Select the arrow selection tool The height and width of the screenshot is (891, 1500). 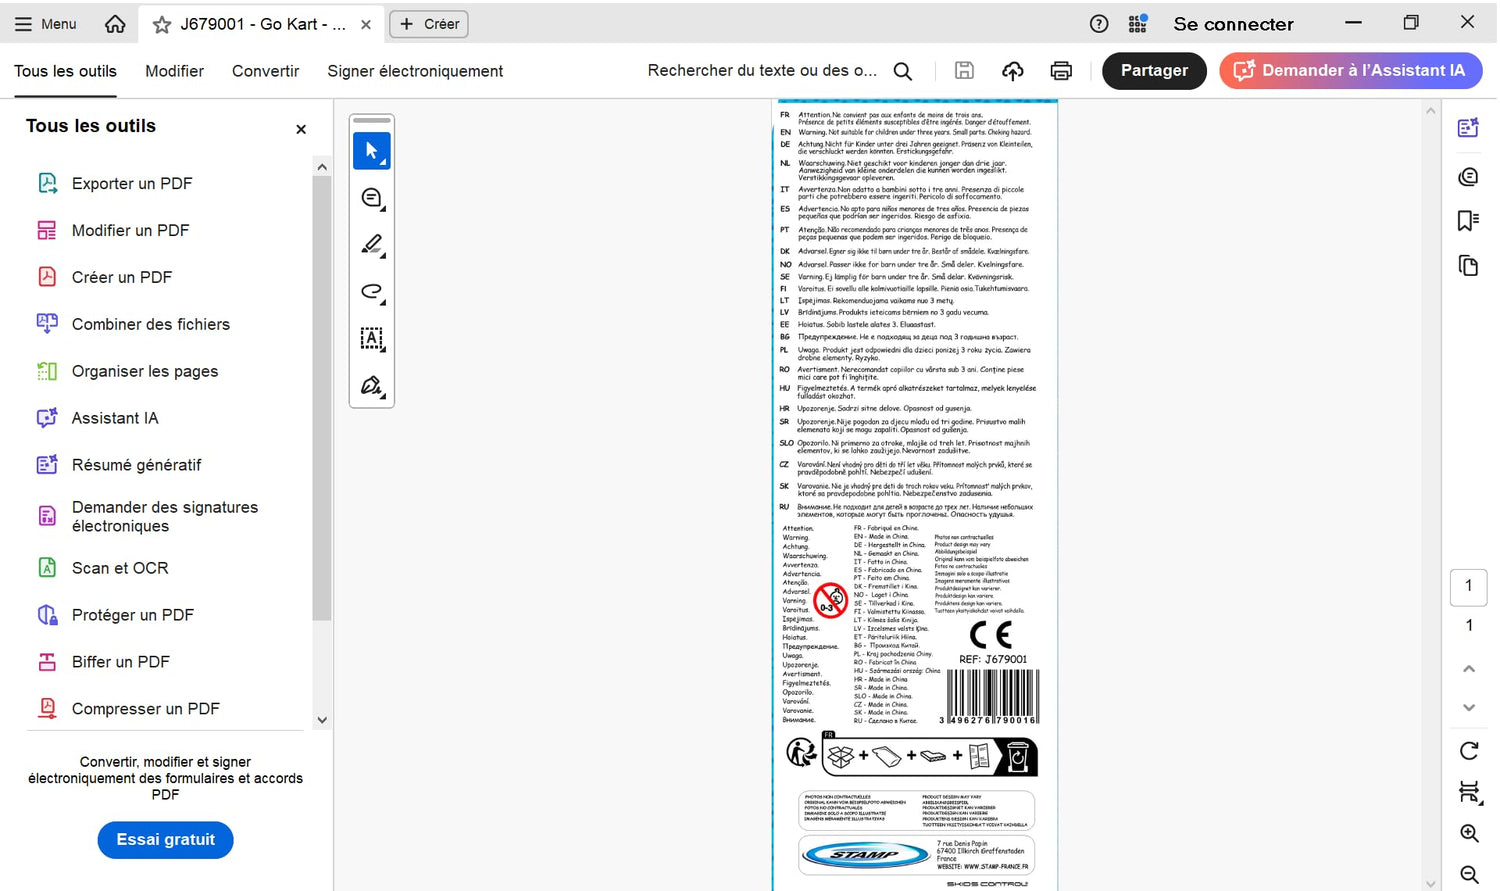pos(372,151)
